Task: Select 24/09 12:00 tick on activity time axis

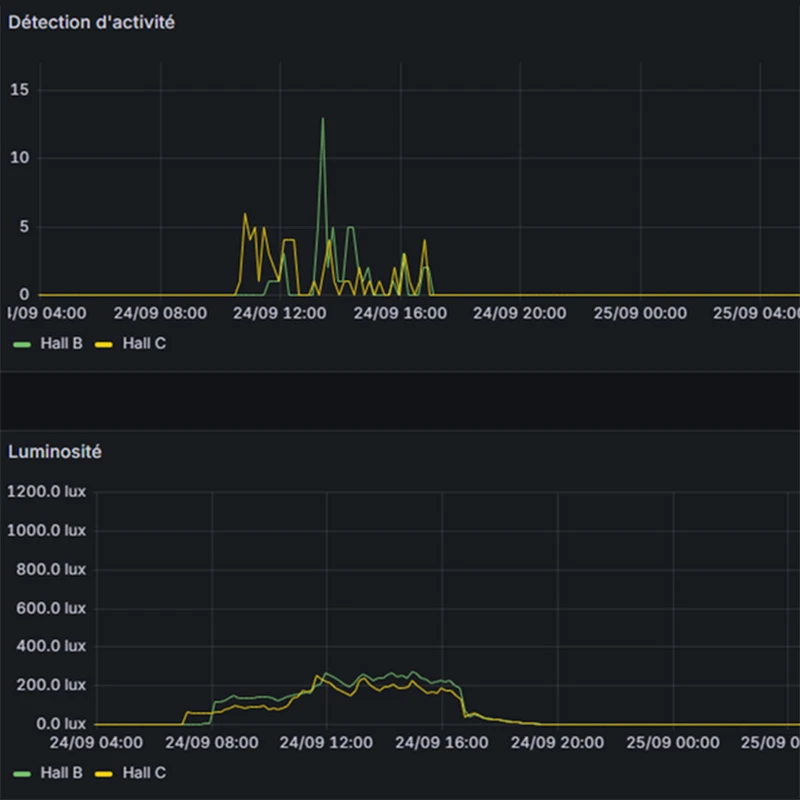Action: pyautogui.click(x=279, y=313)
